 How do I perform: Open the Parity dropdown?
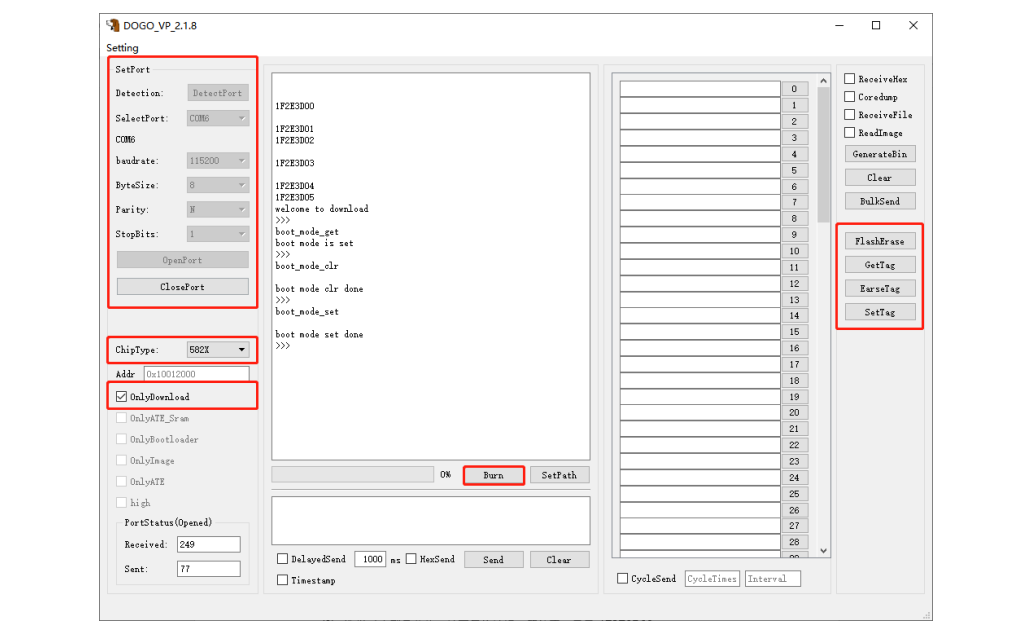(218, 209)
